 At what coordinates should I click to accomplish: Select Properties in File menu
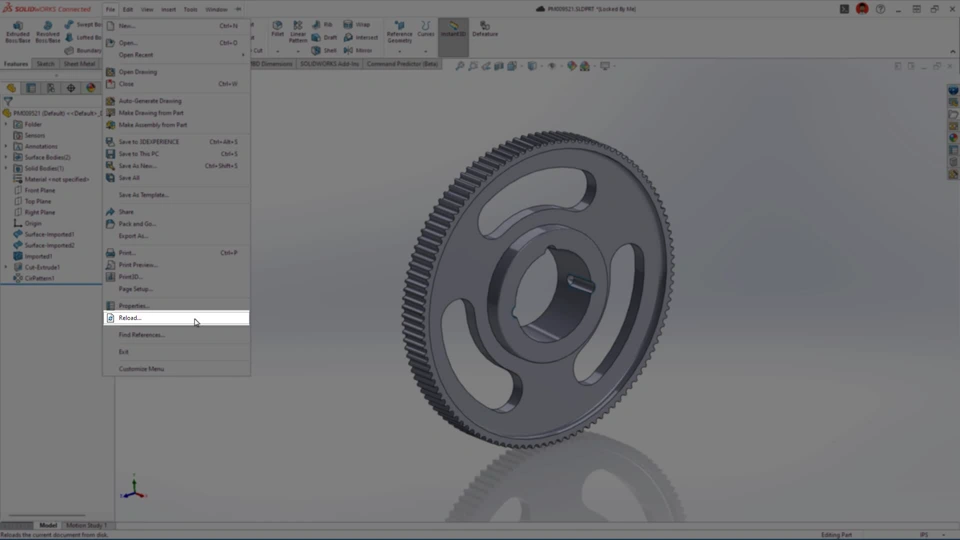click(176, 306)
